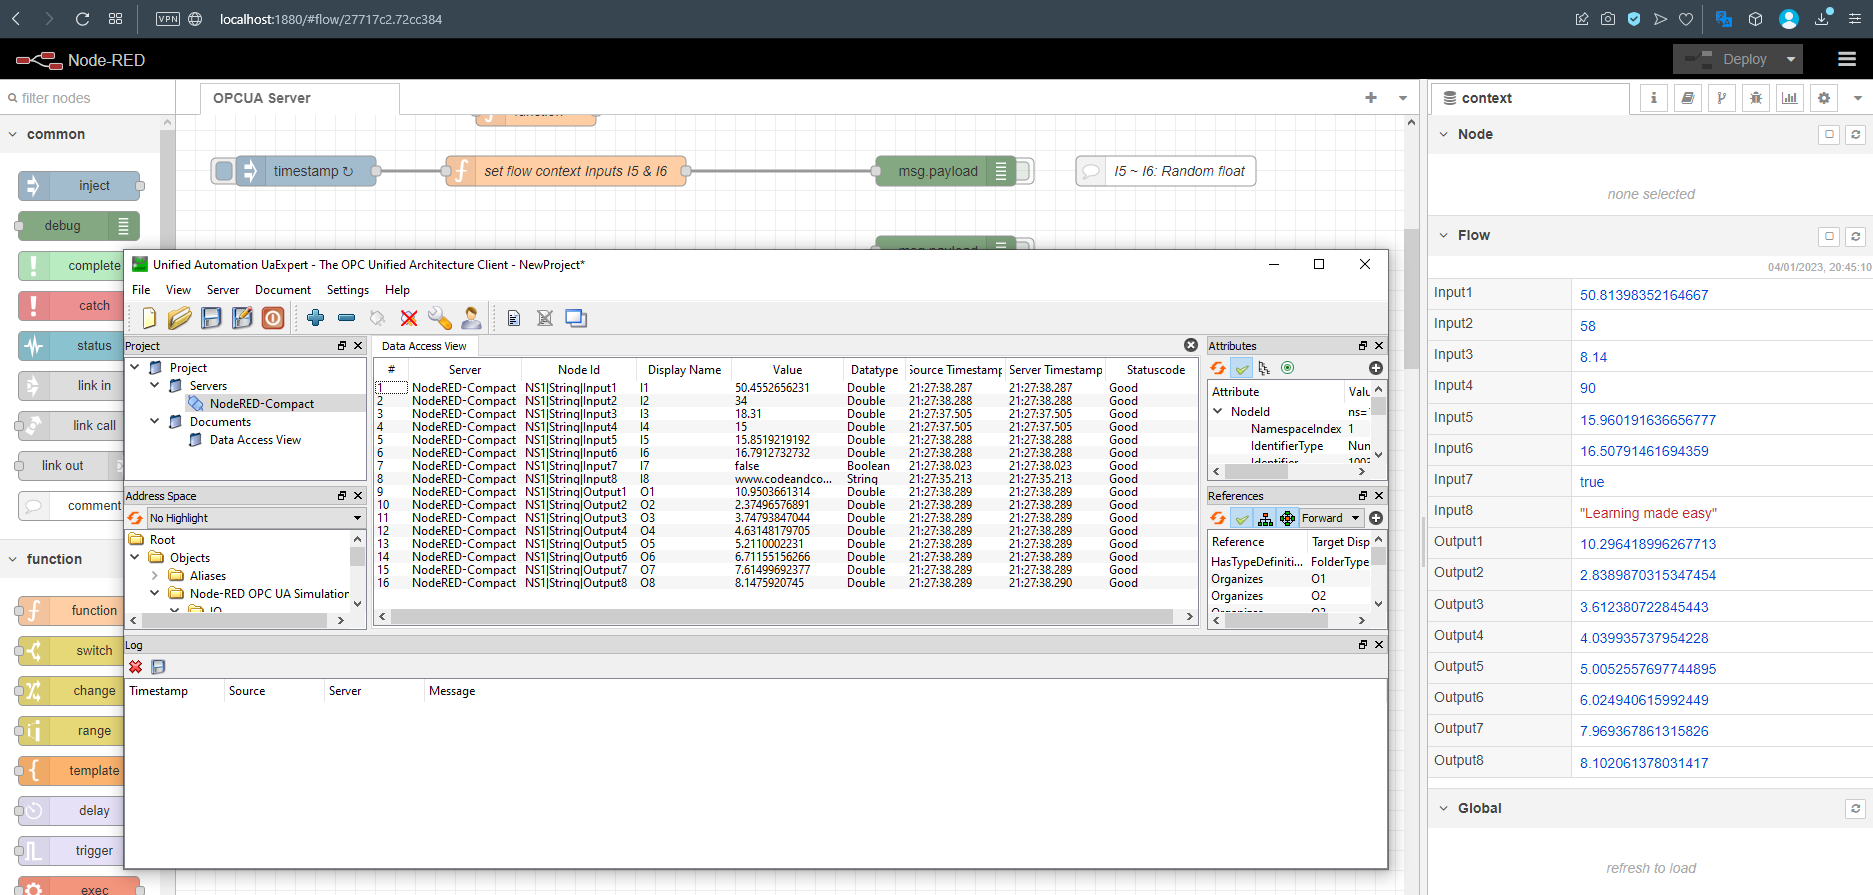Open the Forward references direction dropdown
1873x895 pixels.
click(x=1331, y=518)
